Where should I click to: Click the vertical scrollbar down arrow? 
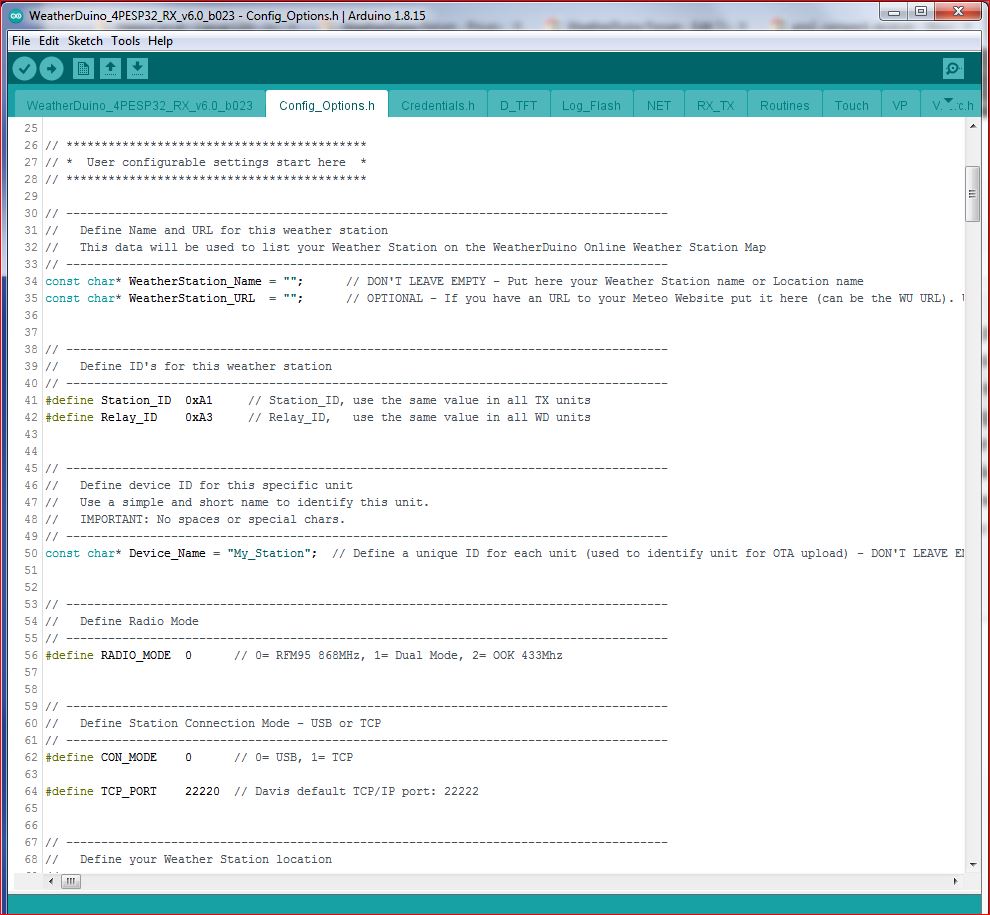pyautogui.click(x=972, y=864)
